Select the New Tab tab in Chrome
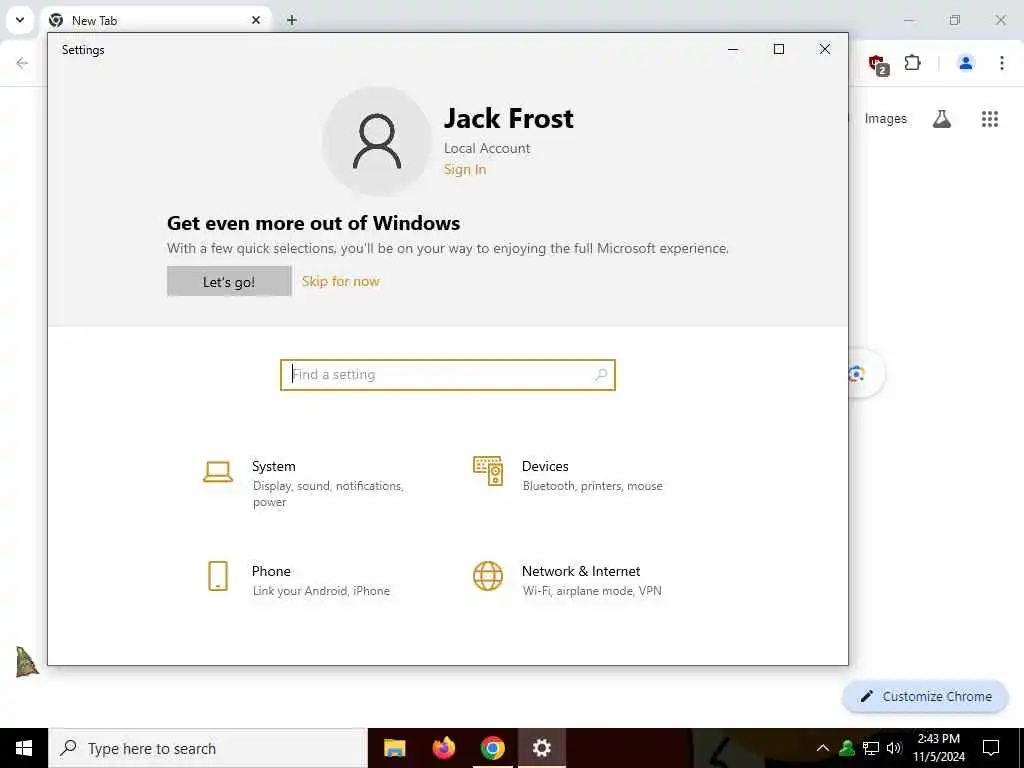 tap(156, 20)
